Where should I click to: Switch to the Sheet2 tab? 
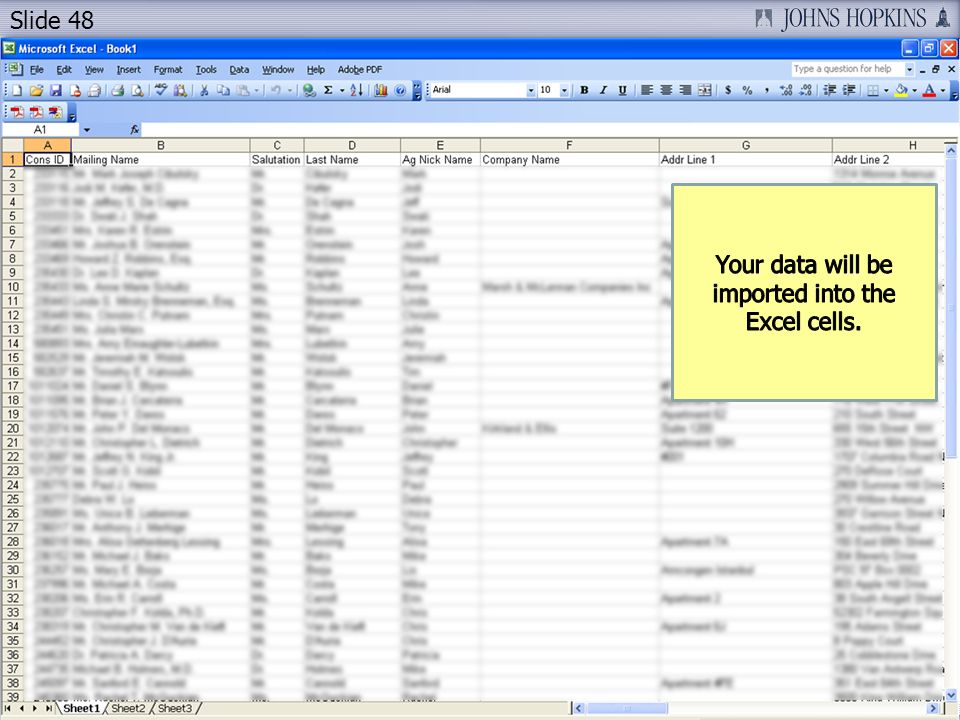(x=128, y=708)
